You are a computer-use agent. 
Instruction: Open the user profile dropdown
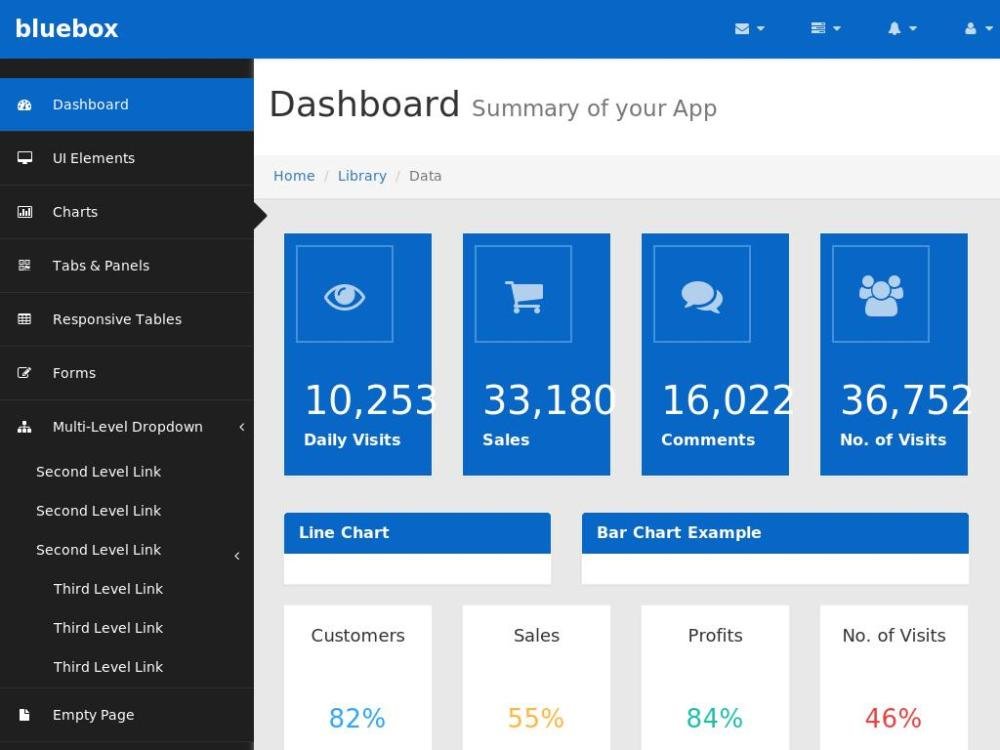[977, 29]
